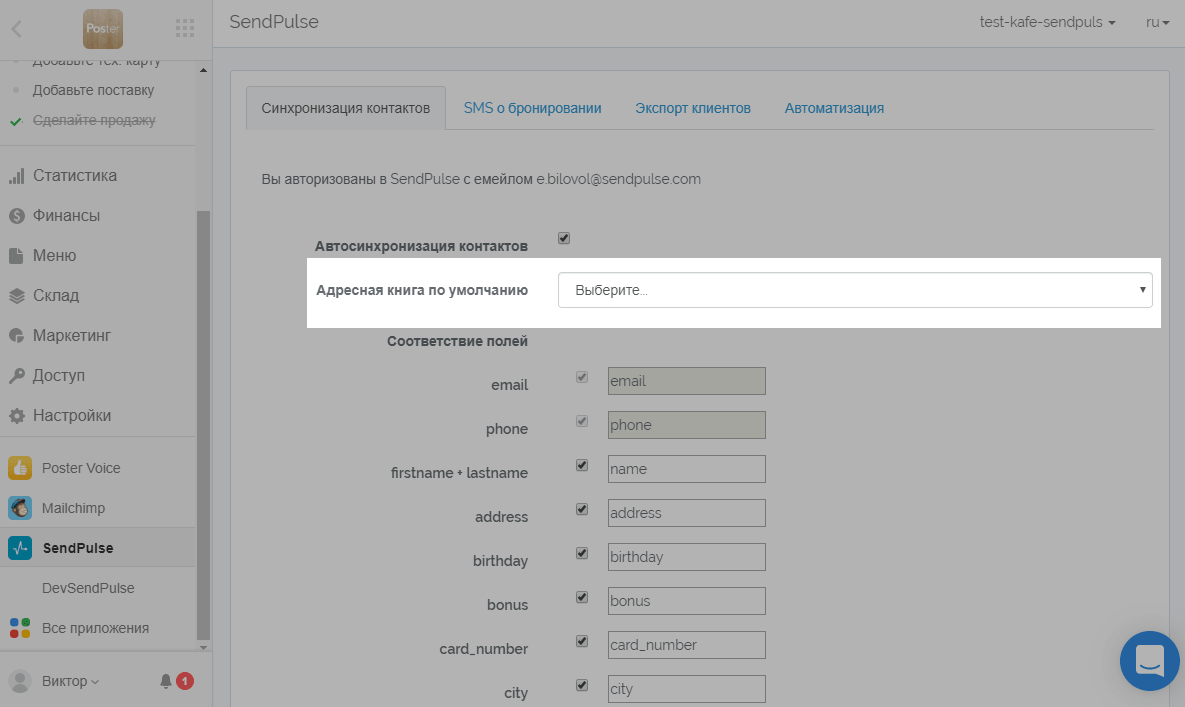Click Добавьте поставку onboarding step

pyautogui.click(x=93, y=91)
